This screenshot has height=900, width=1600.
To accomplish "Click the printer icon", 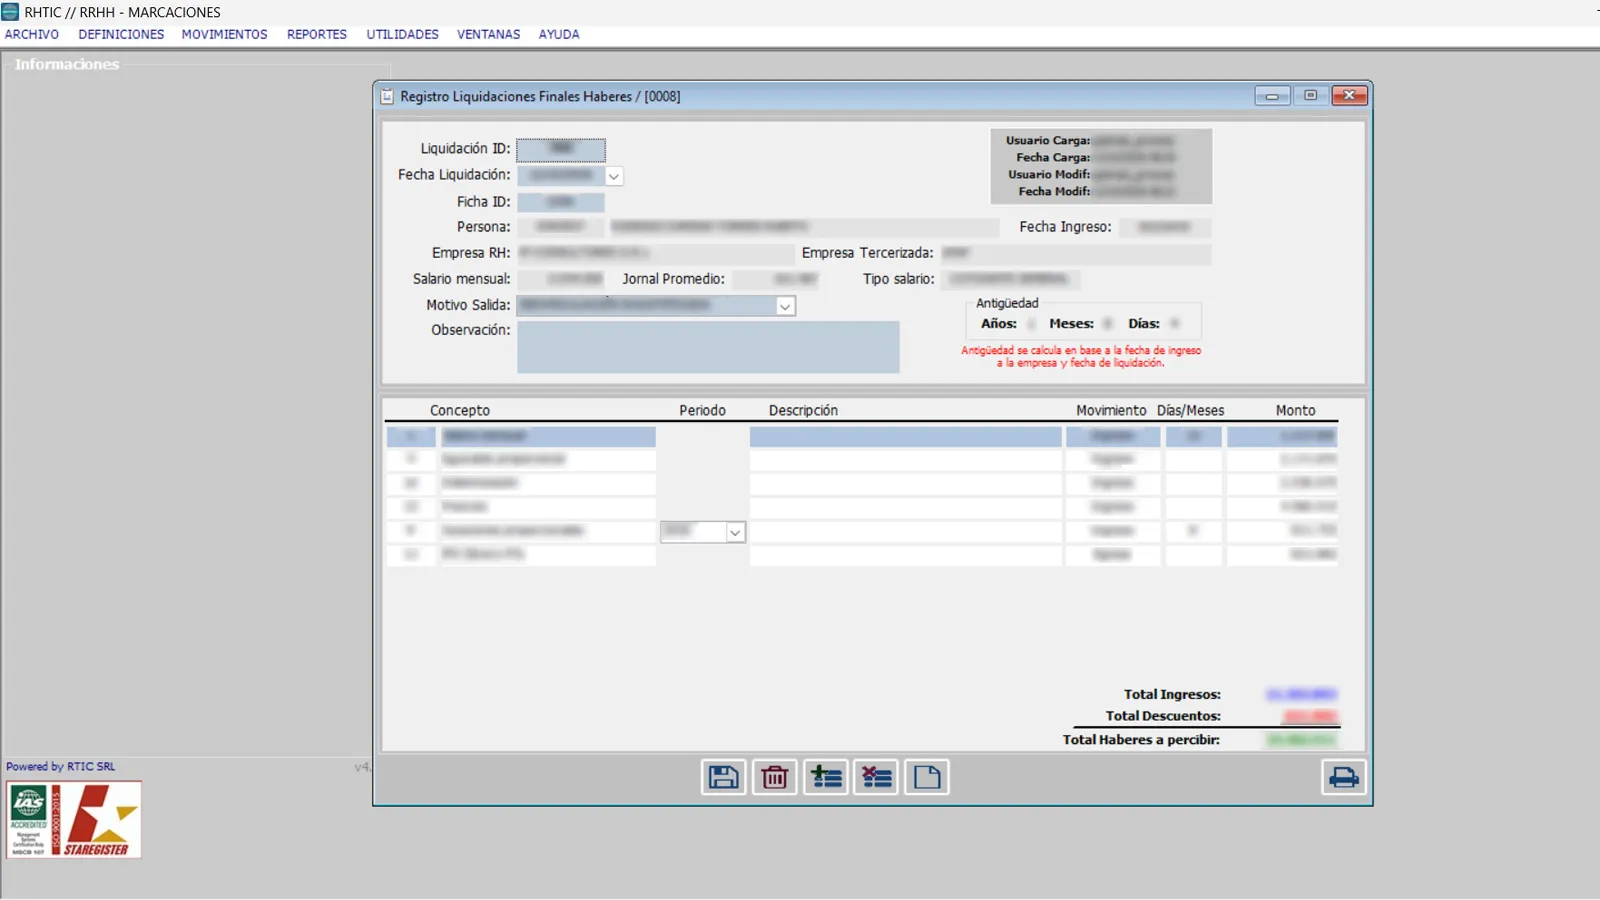I will (1343, 777).
